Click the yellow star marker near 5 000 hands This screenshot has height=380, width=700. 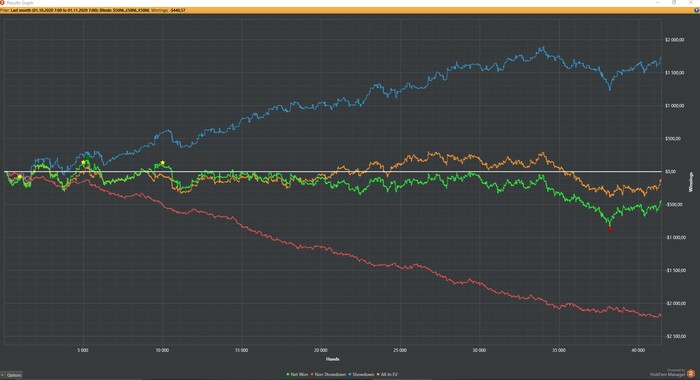click(x=83, y=163)
